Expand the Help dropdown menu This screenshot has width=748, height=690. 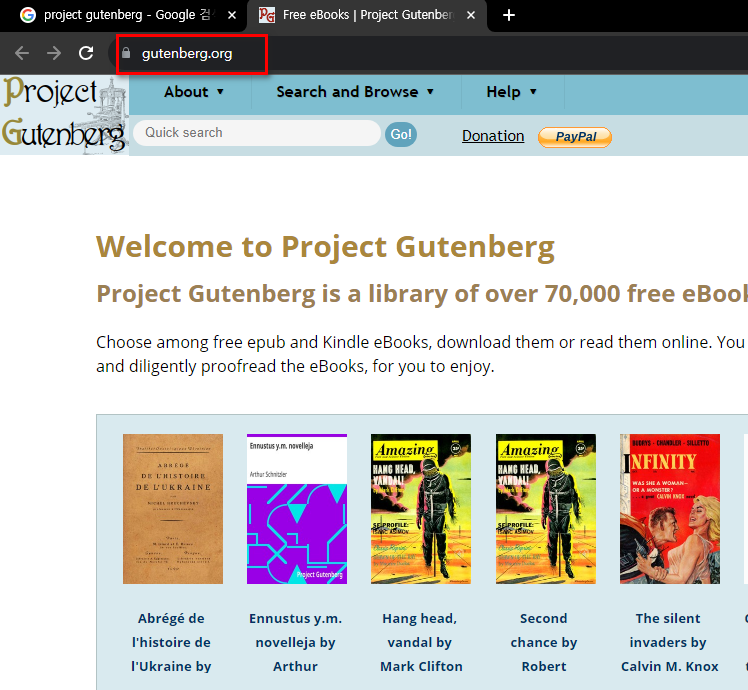[x=511, y=92]
